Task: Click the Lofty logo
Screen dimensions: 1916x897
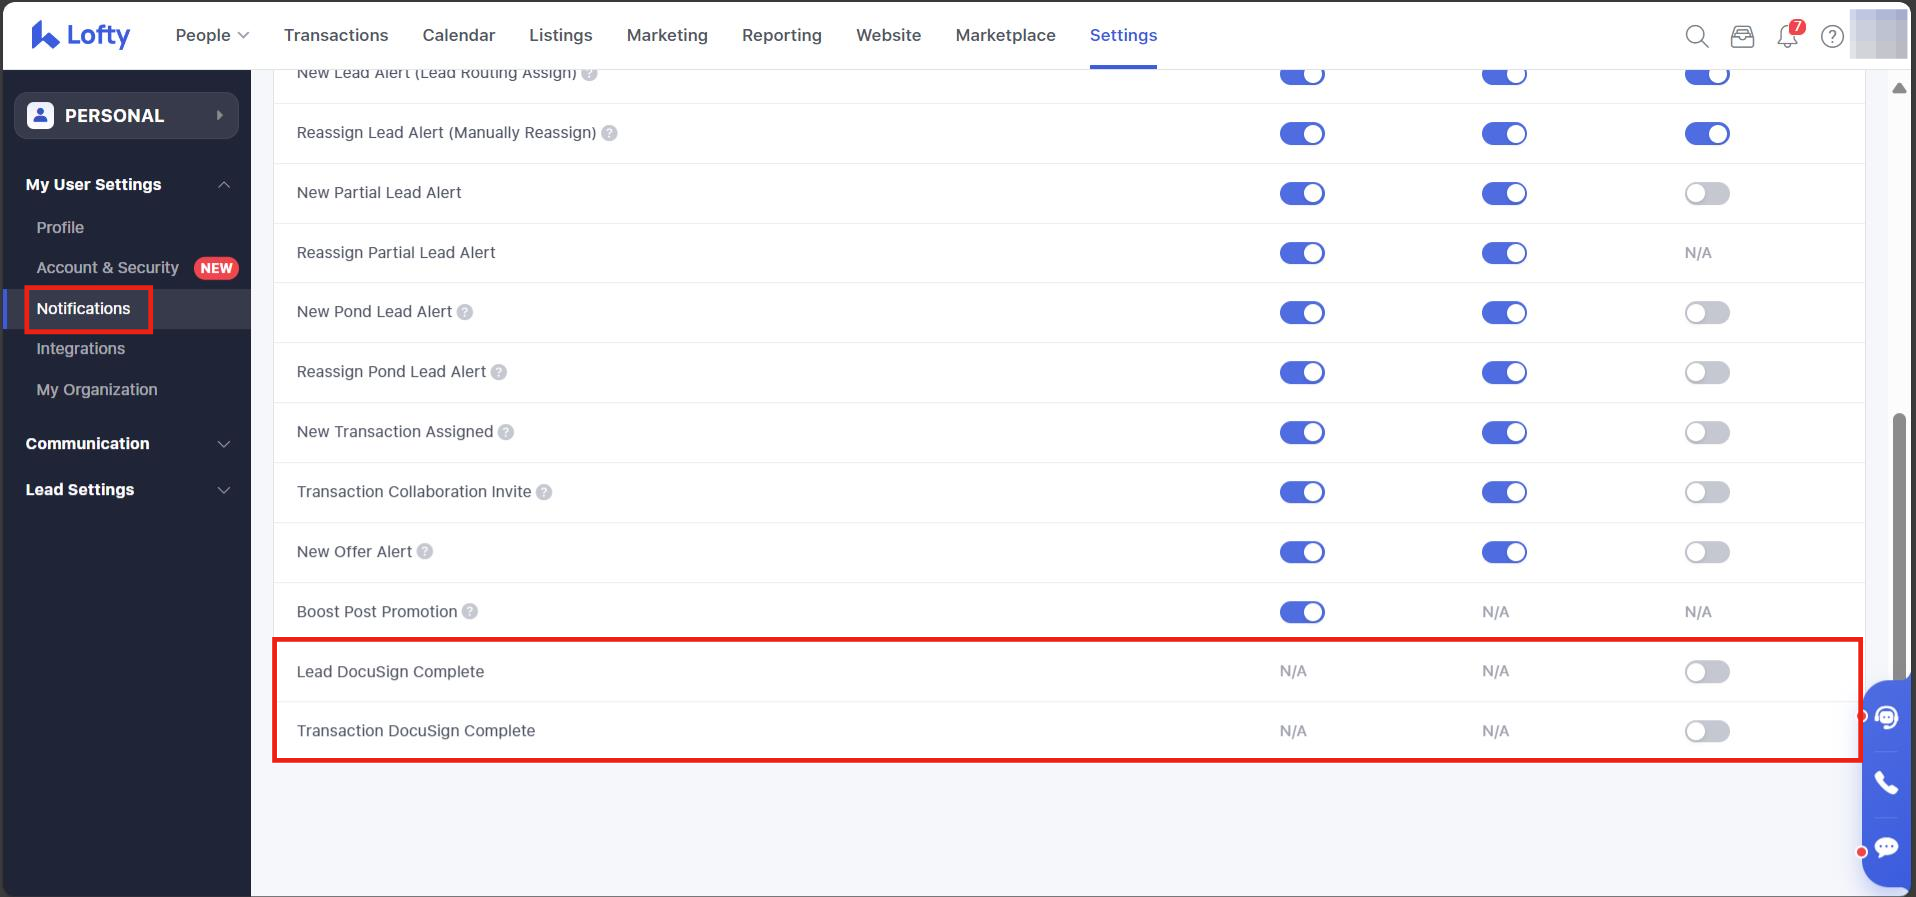Action: tap(81, 35)
